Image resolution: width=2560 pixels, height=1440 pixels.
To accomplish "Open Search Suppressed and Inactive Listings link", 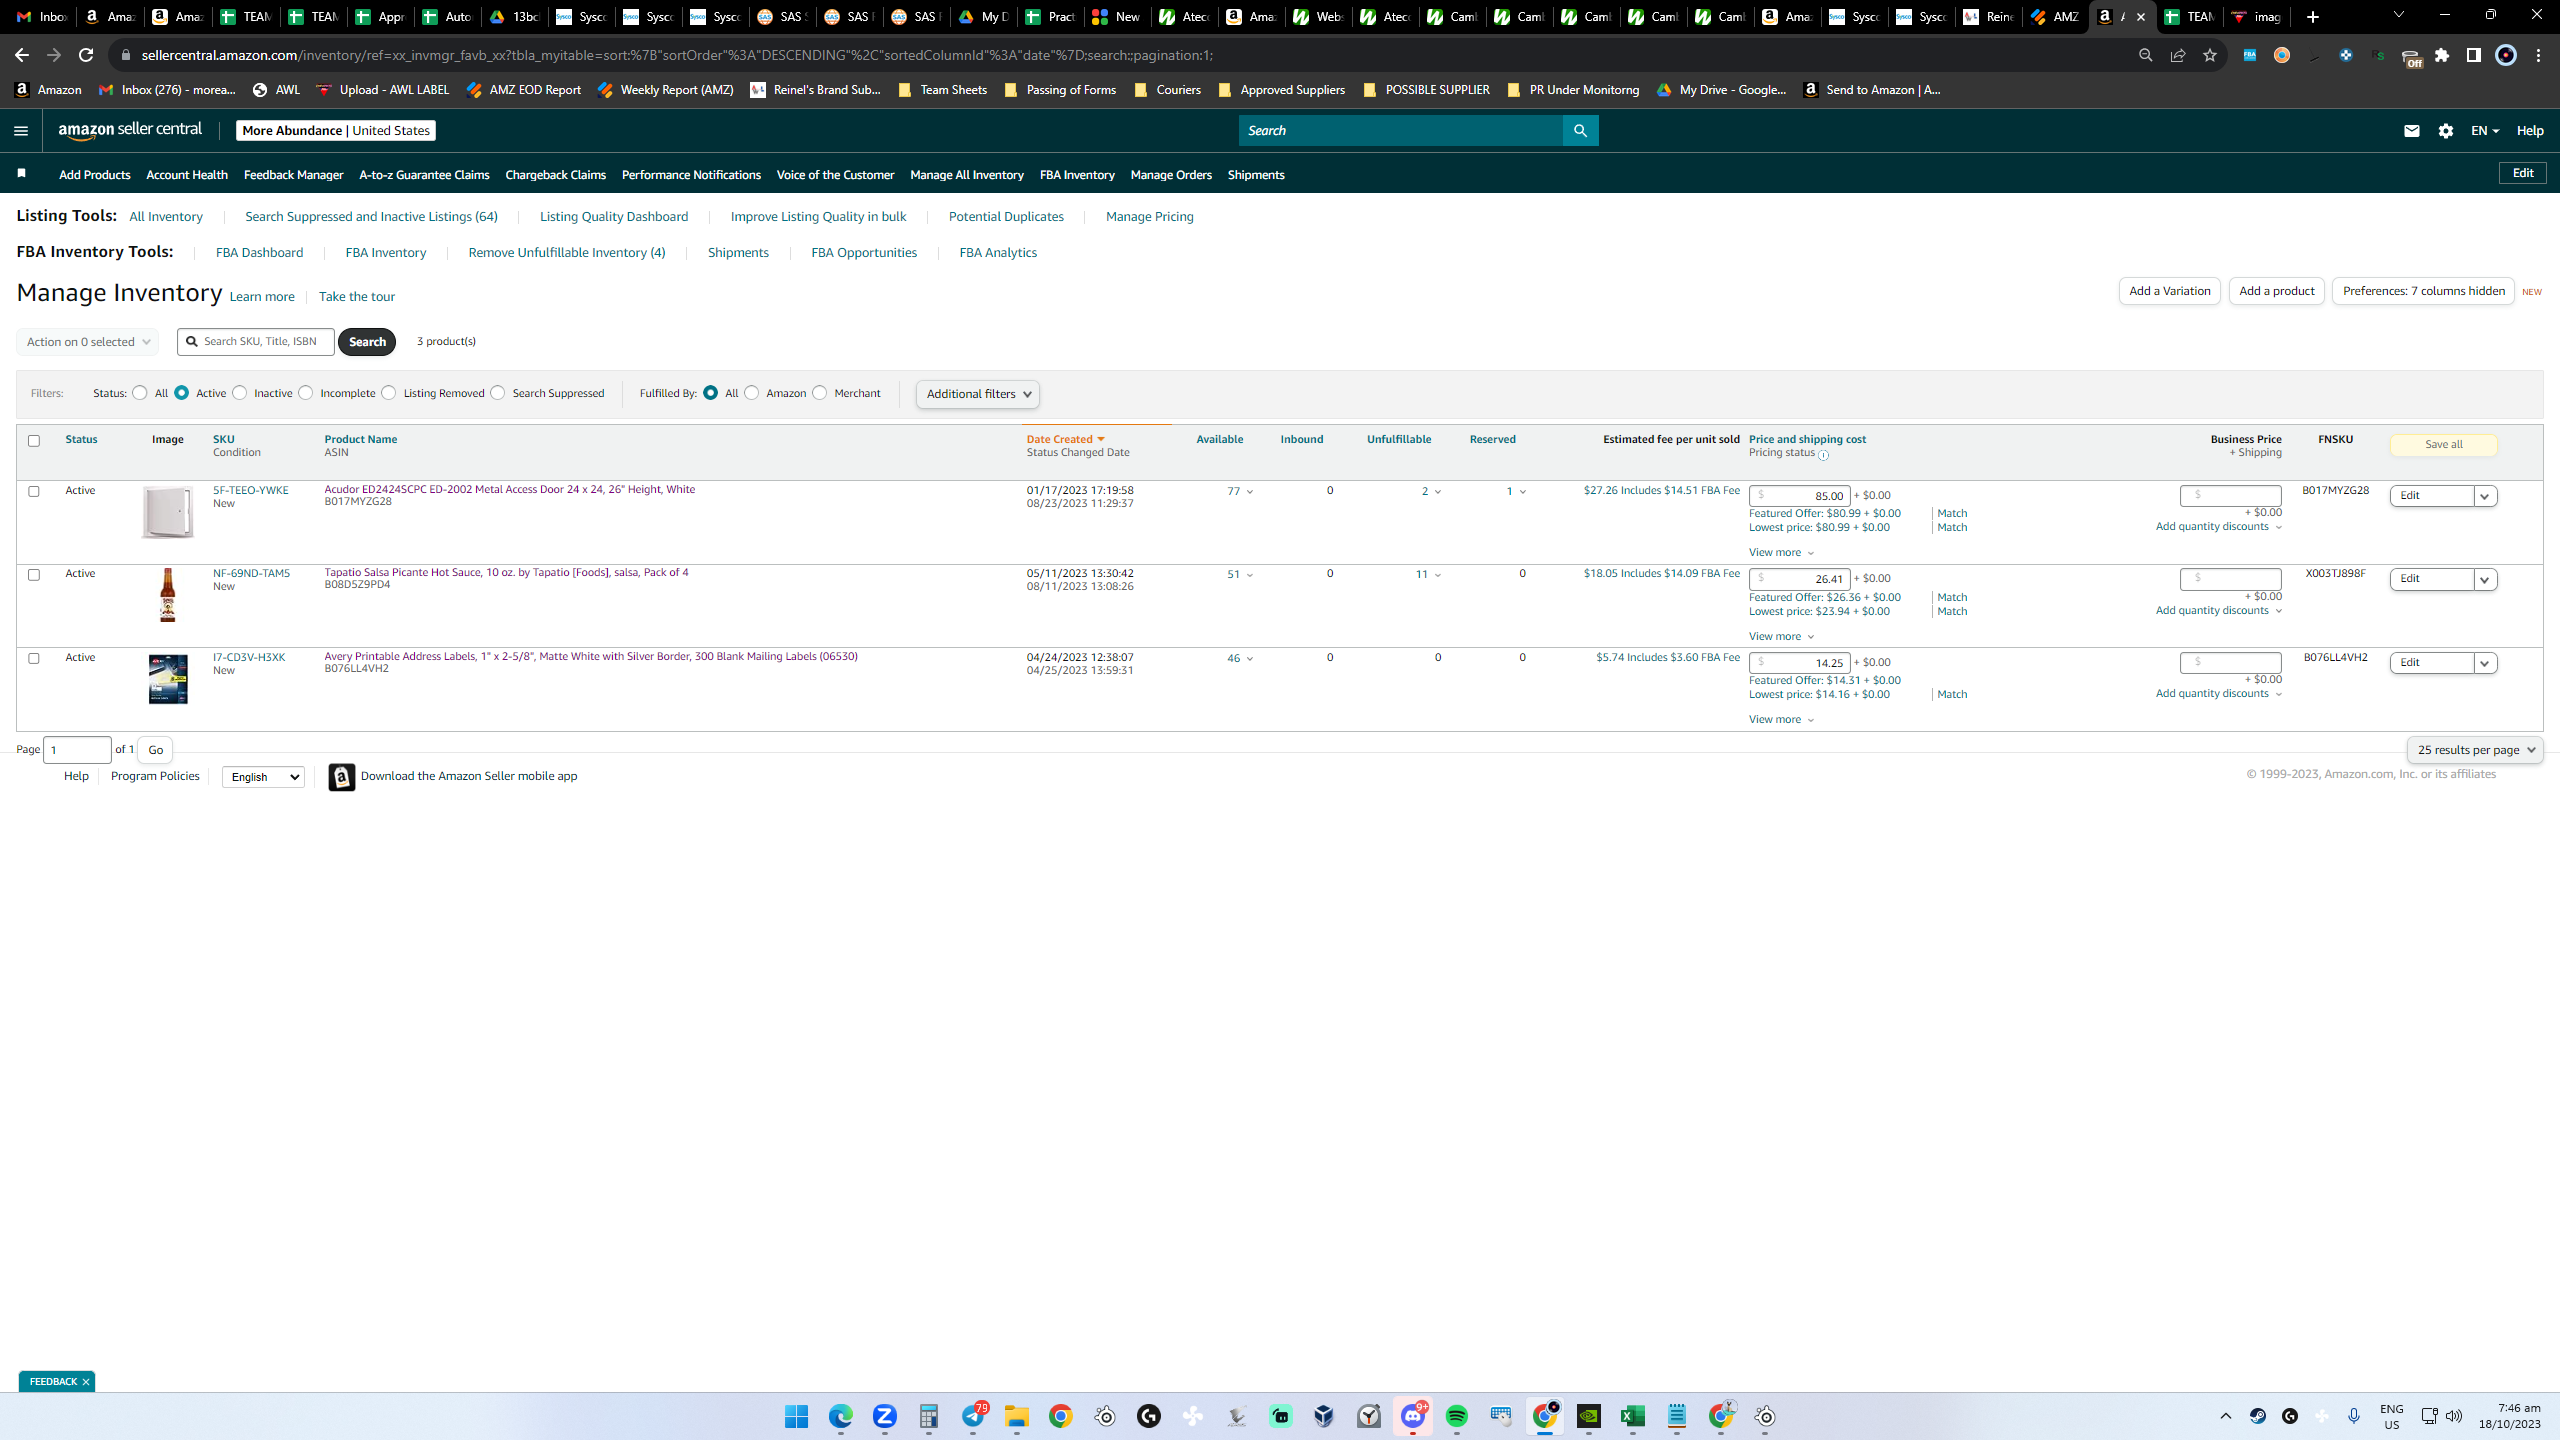I will (x=371, y=217).
